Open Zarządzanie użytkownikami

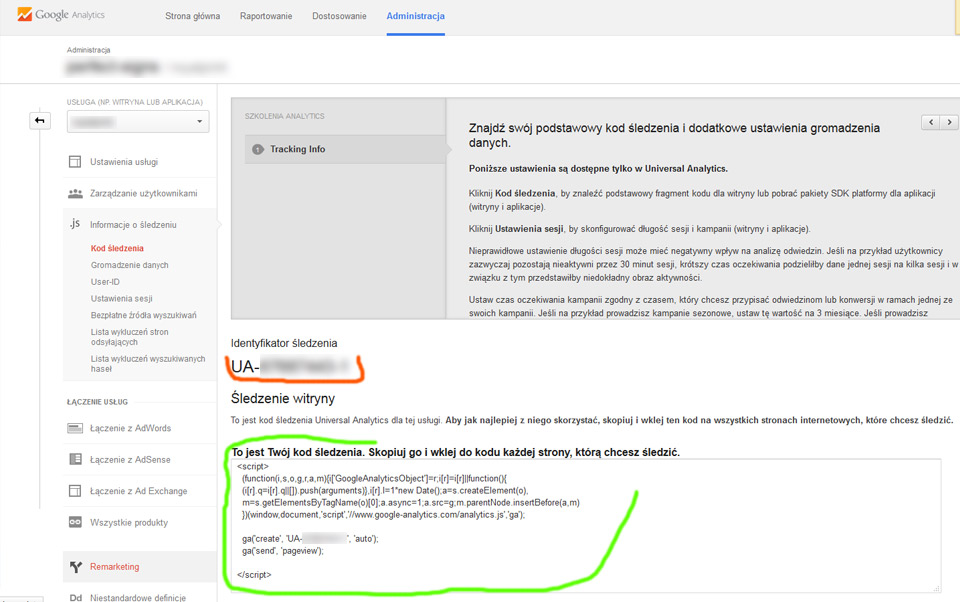coord(143,194)
